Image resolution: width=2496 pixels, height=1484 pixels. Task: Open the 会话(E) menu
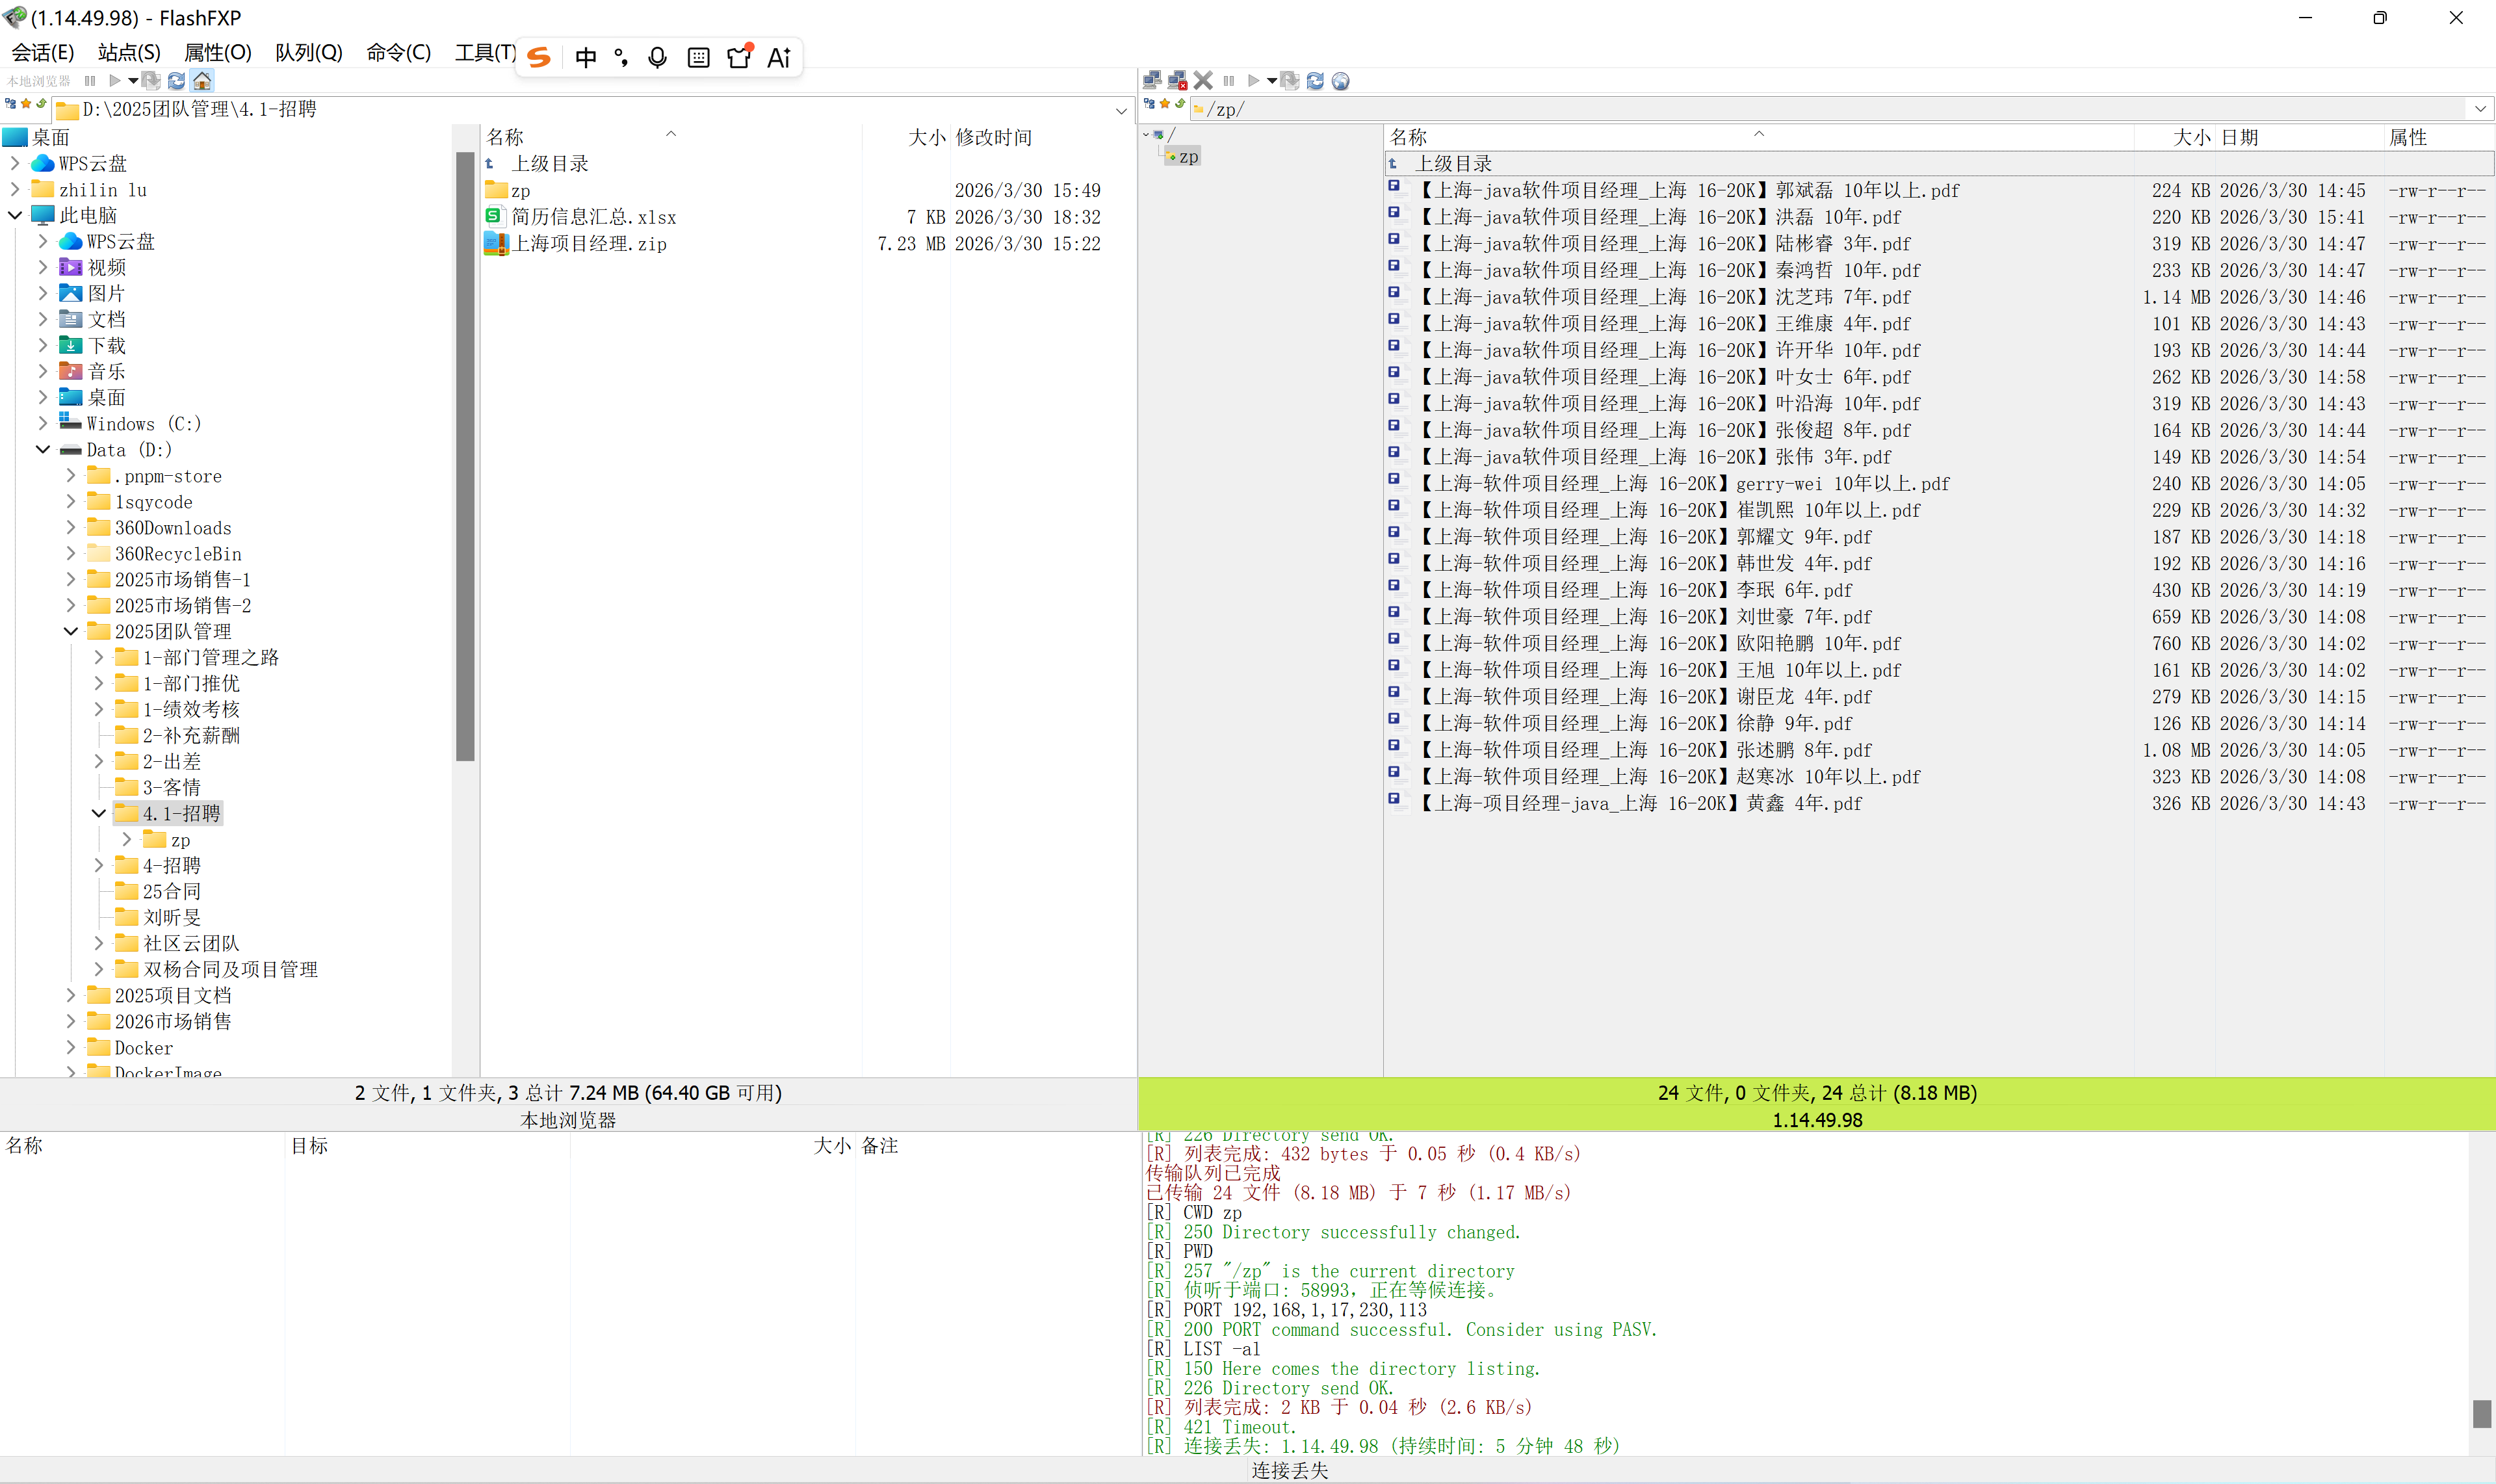43,52
